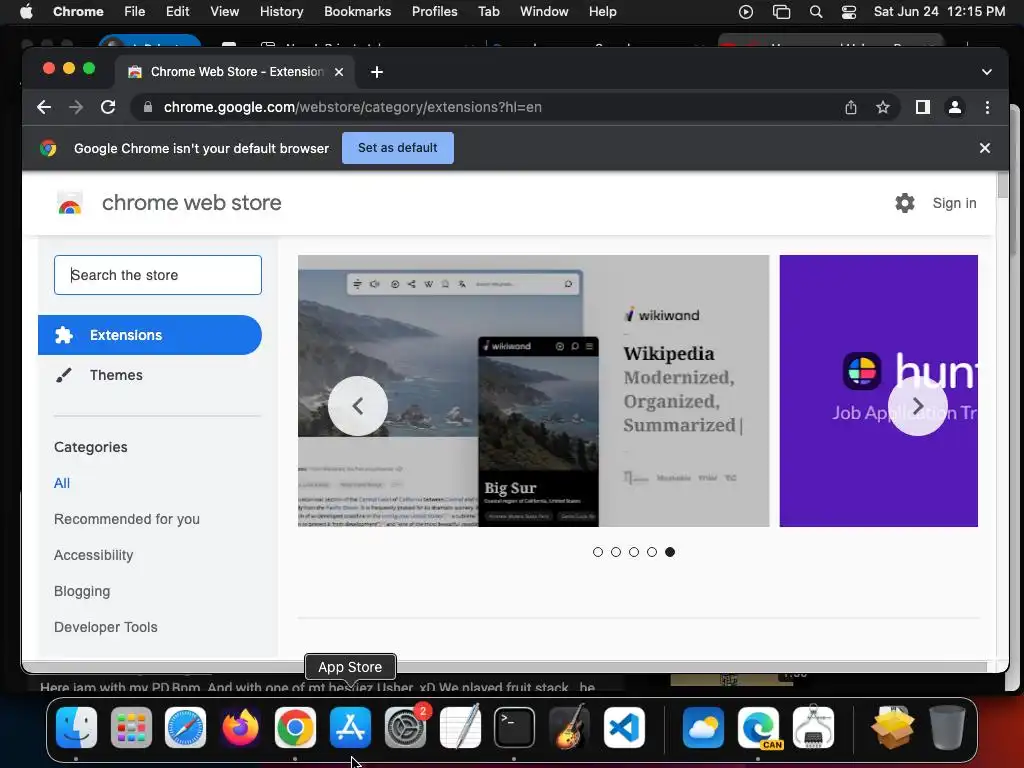
Task: Open web store settings gear
Action: click(x=904, y=203)
